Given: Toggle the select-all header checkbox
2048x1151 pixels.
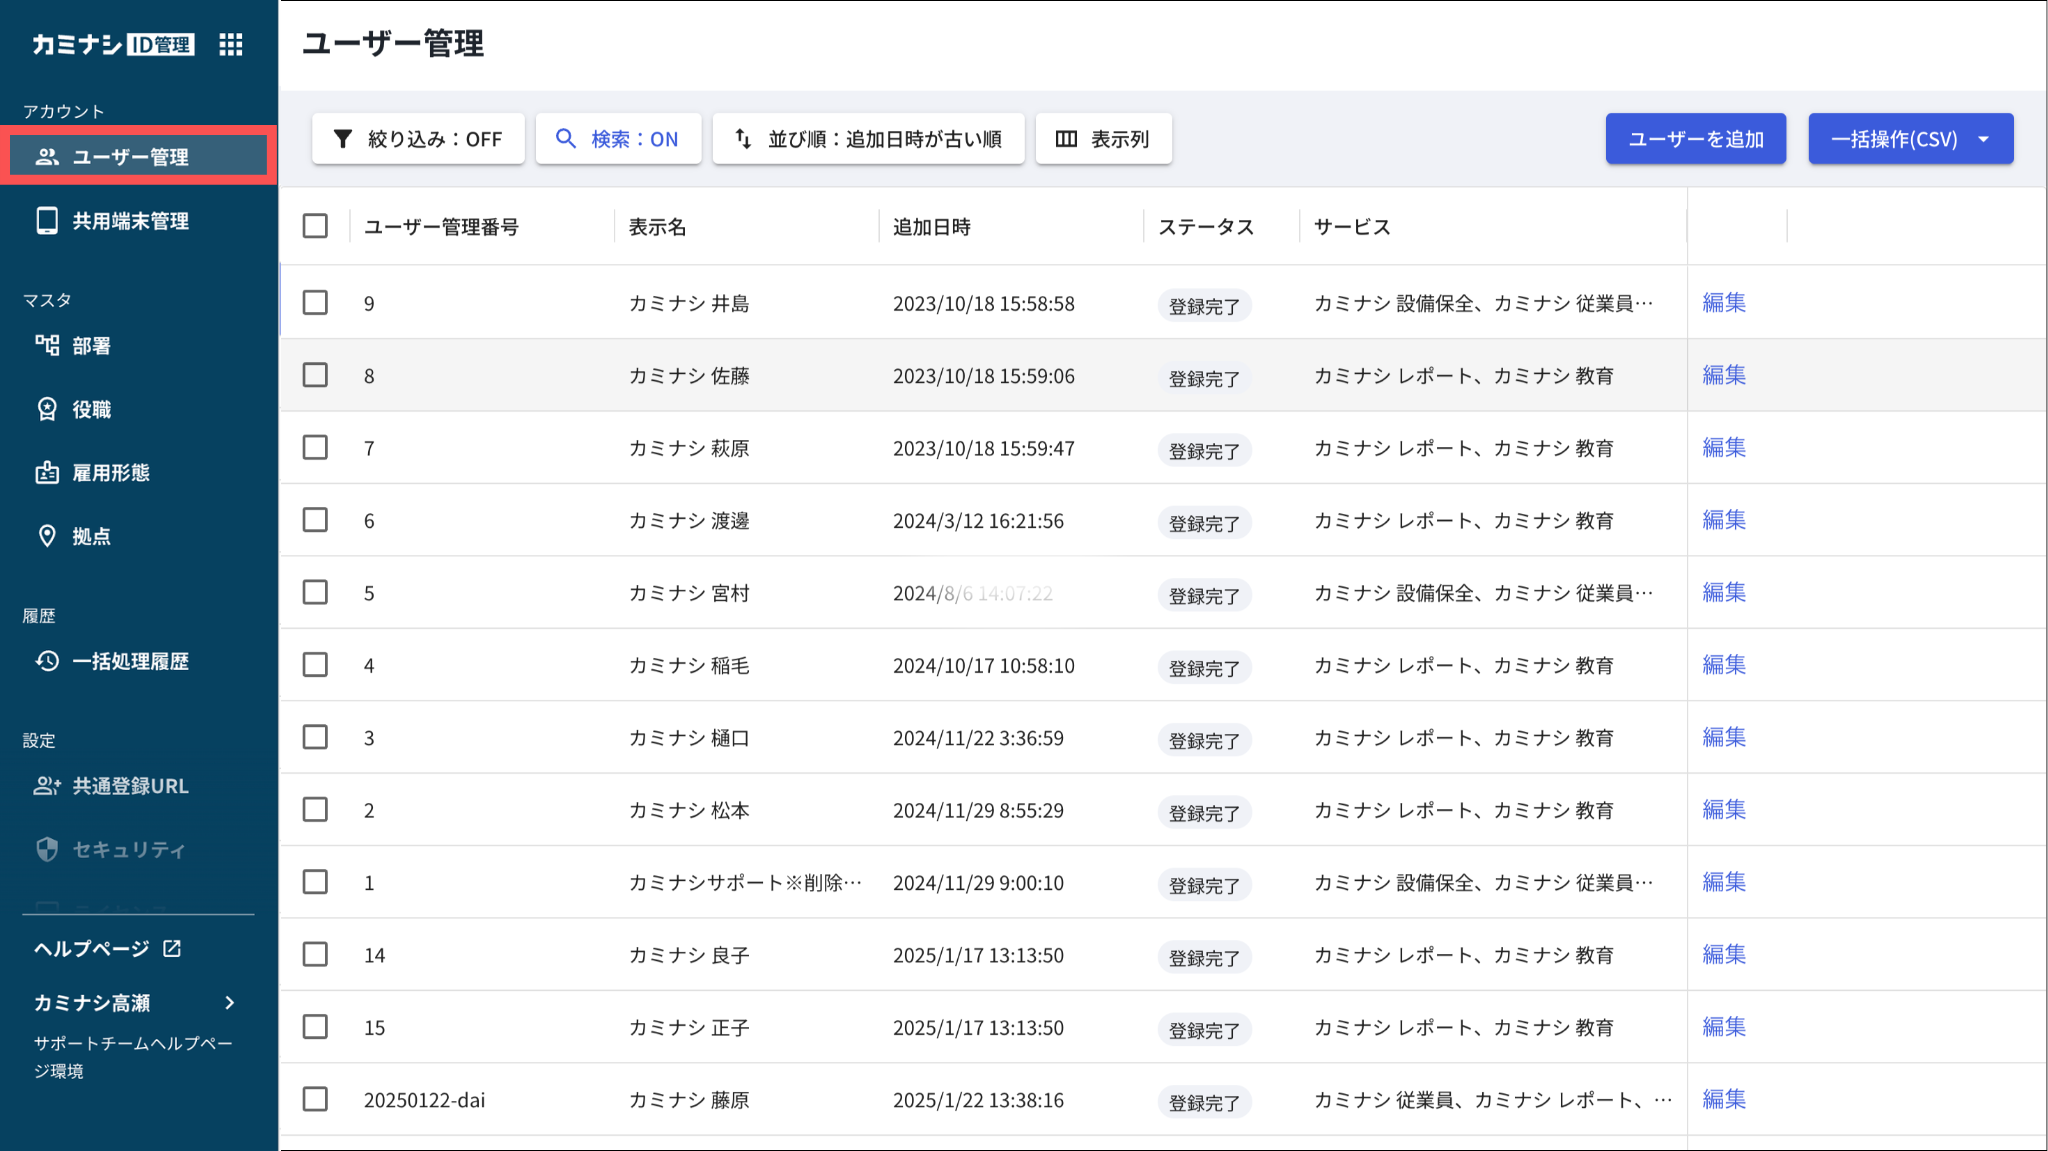Looking at the screenshot, I should click(315, 226).
